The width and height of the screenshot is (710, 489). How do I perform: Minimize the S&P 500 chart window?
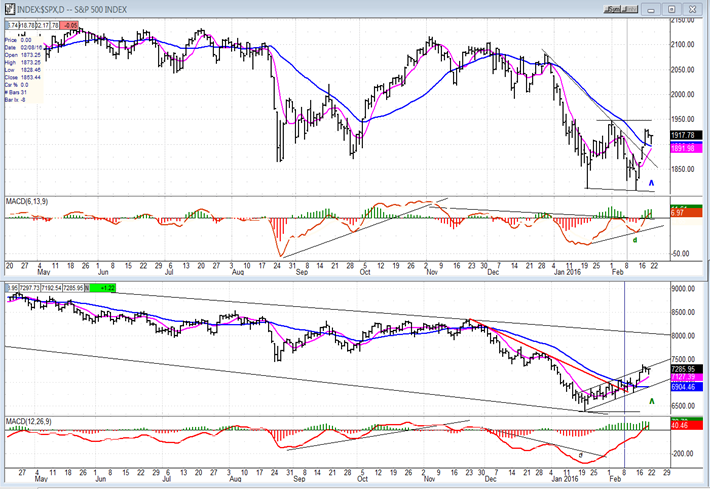[x=651, y=9]
